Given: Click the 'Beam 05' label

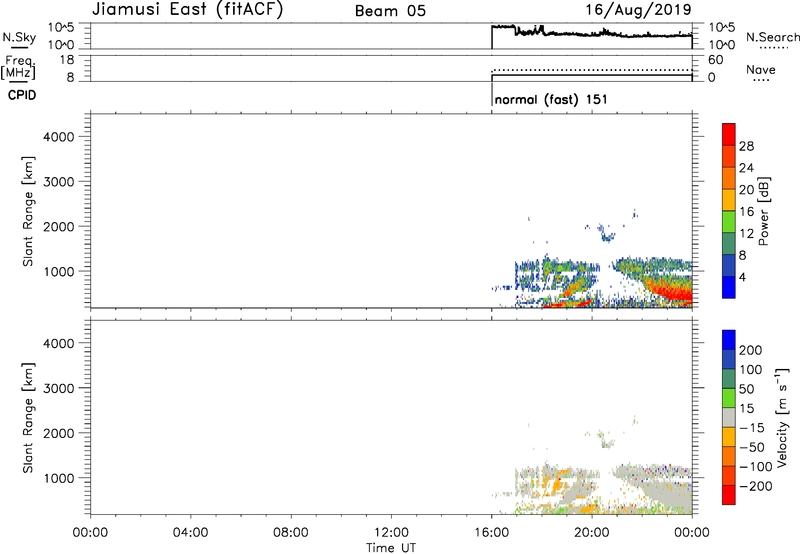Looking at the screenshot, I should coord(390,11).
